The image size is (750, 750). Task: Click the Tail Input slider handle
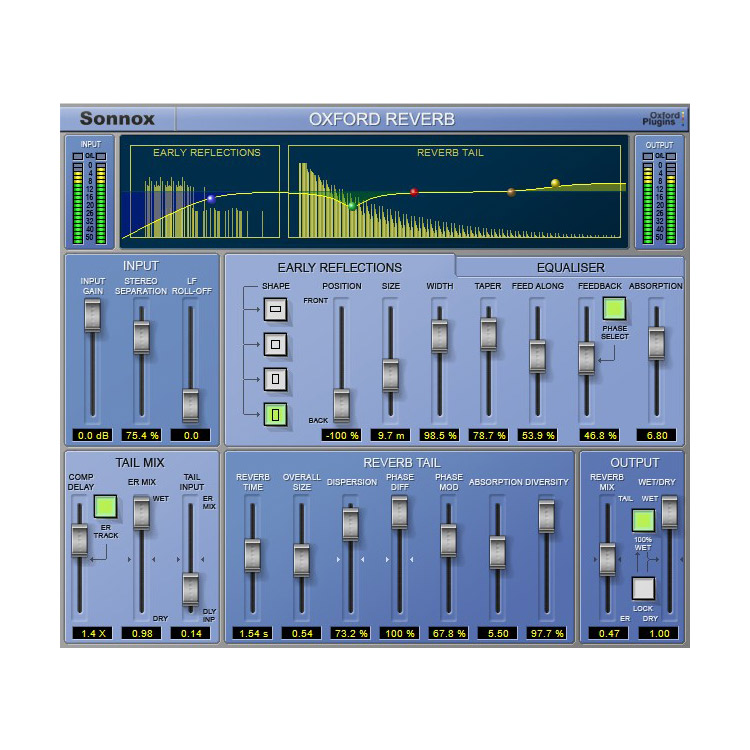tap(190, 589)
